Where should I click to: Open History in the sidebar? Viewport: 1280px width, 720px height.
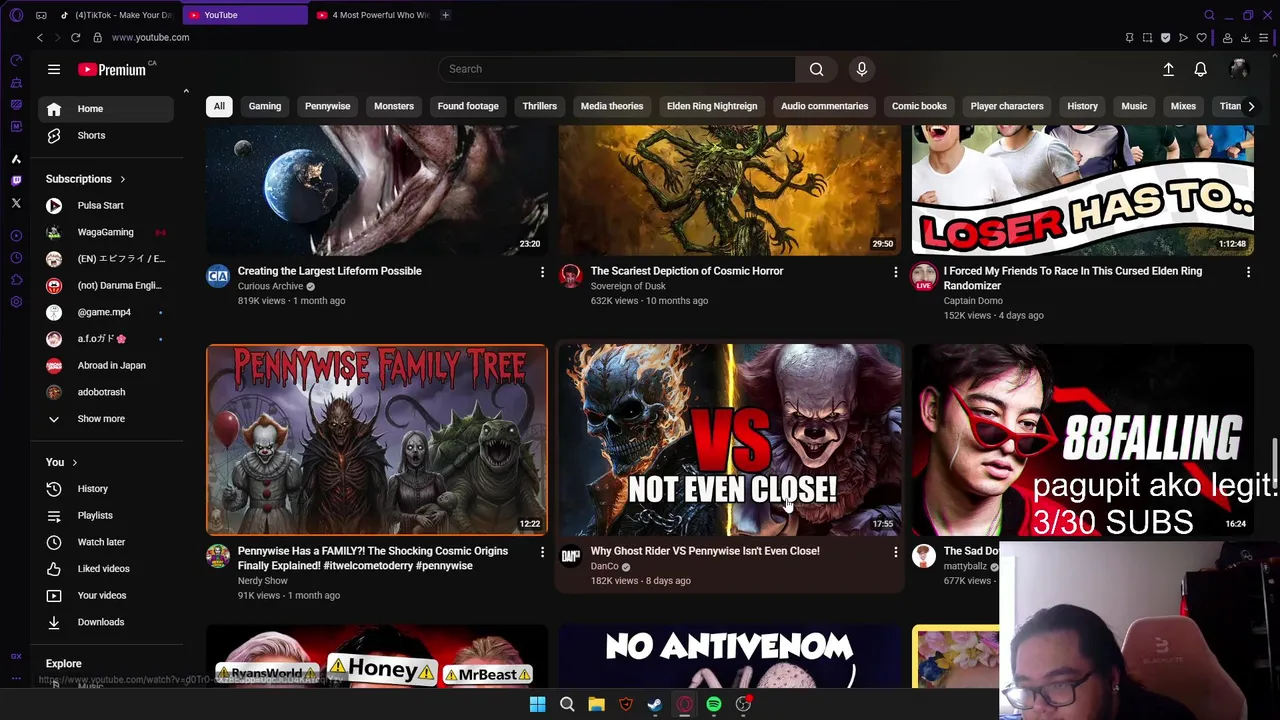pyautogui.click(x=108, y=489)
